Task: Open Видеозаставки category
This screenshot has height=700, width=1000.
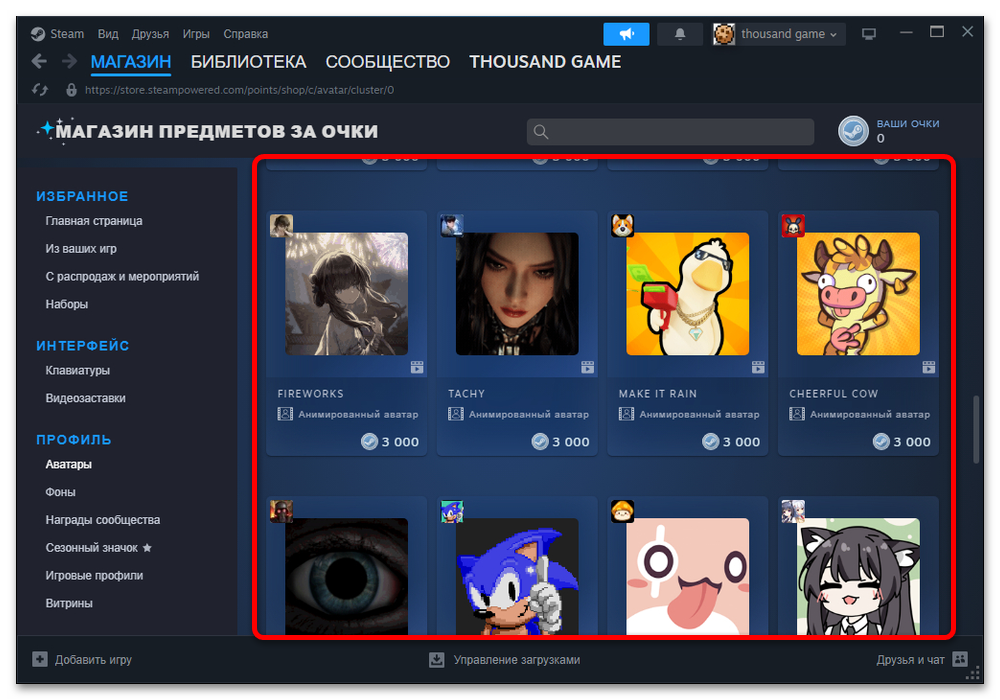Action: pos(85,398)
